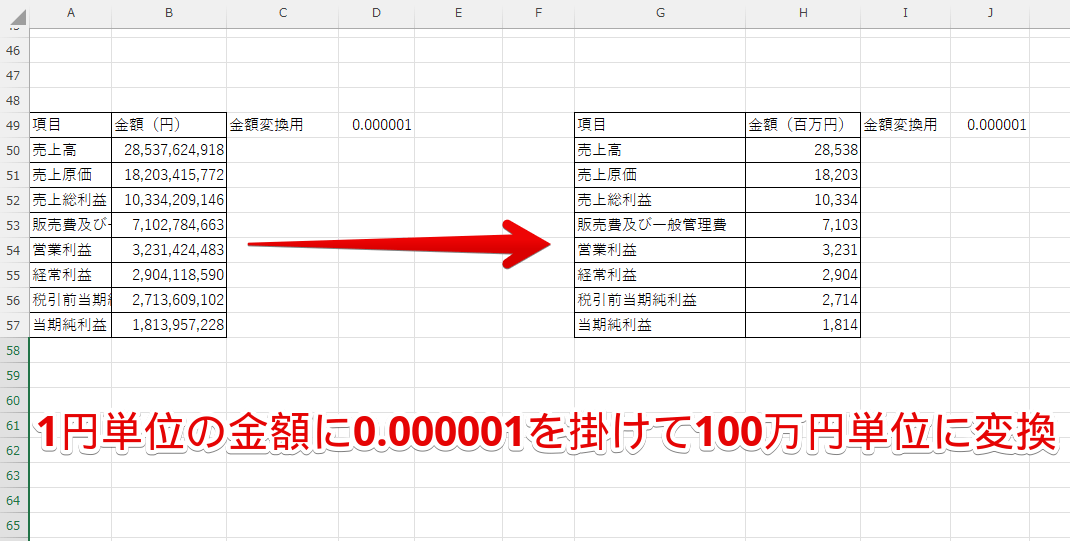This screenshot has width=1073, height=541.
Task: Click 売上高 in column A
Action: (x=70, y=150)
